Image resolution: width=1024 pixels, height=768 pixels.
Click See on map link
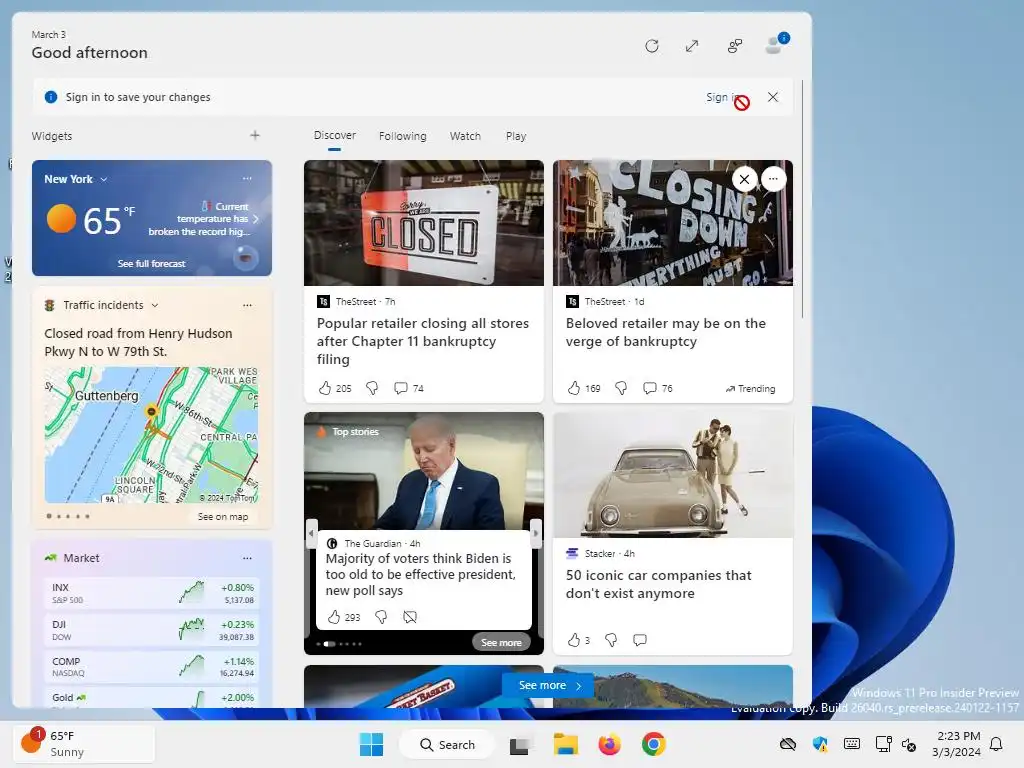coord(223,517)
